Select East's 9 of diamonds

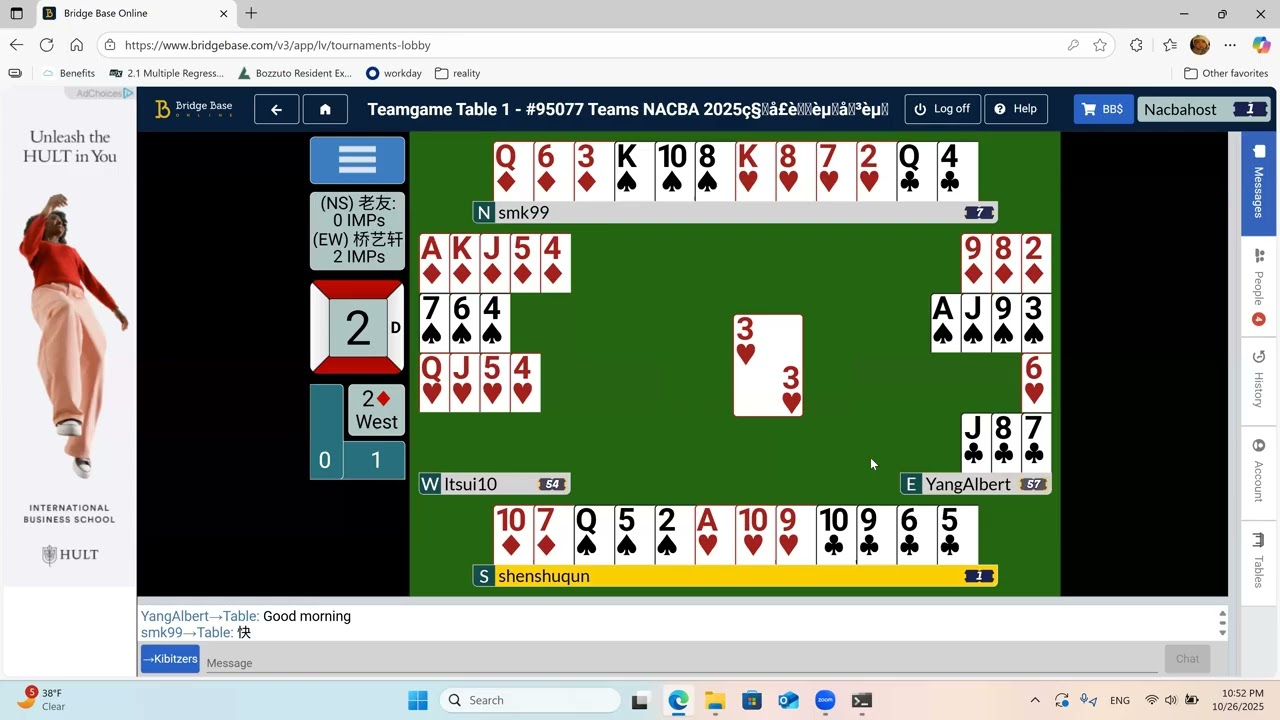976,263
